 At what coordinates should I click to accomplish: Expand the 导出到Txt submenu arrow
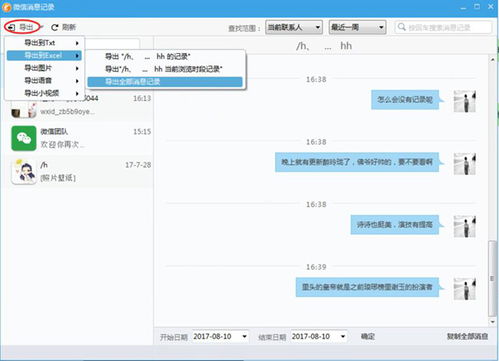[77, 43]
